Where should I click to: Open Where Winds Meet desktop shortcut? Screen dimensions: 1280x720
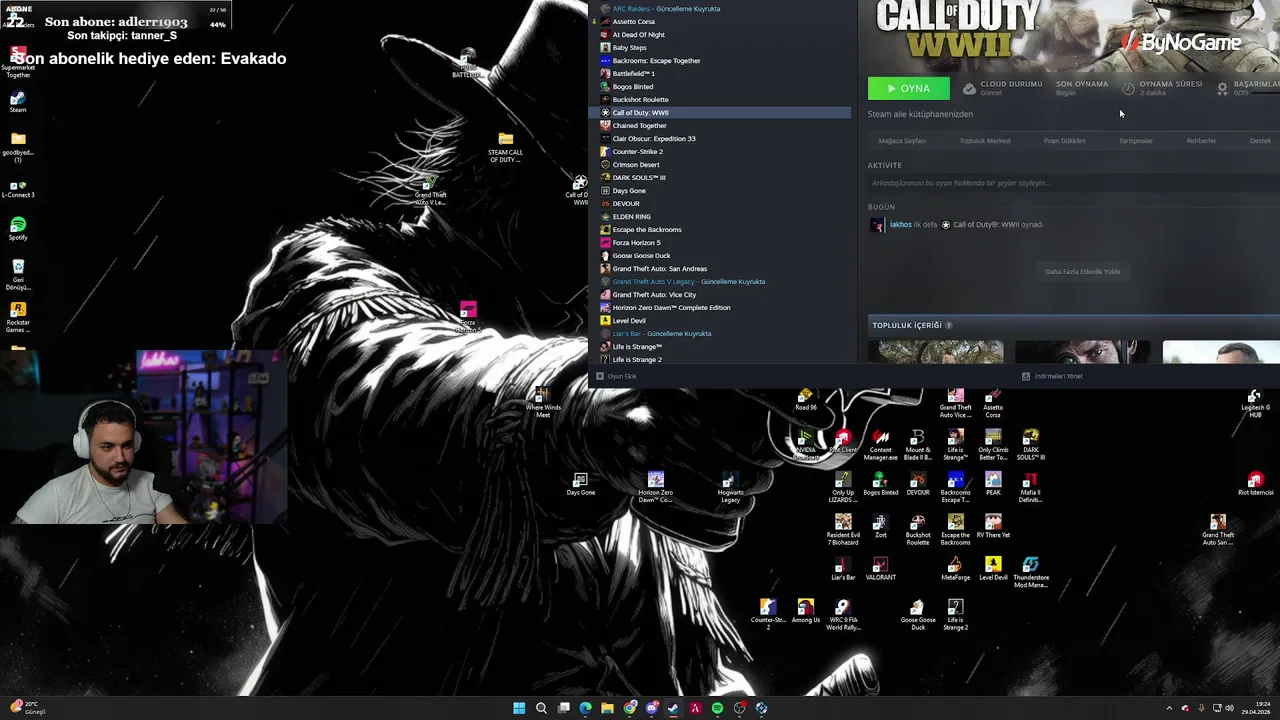point(543,403)
